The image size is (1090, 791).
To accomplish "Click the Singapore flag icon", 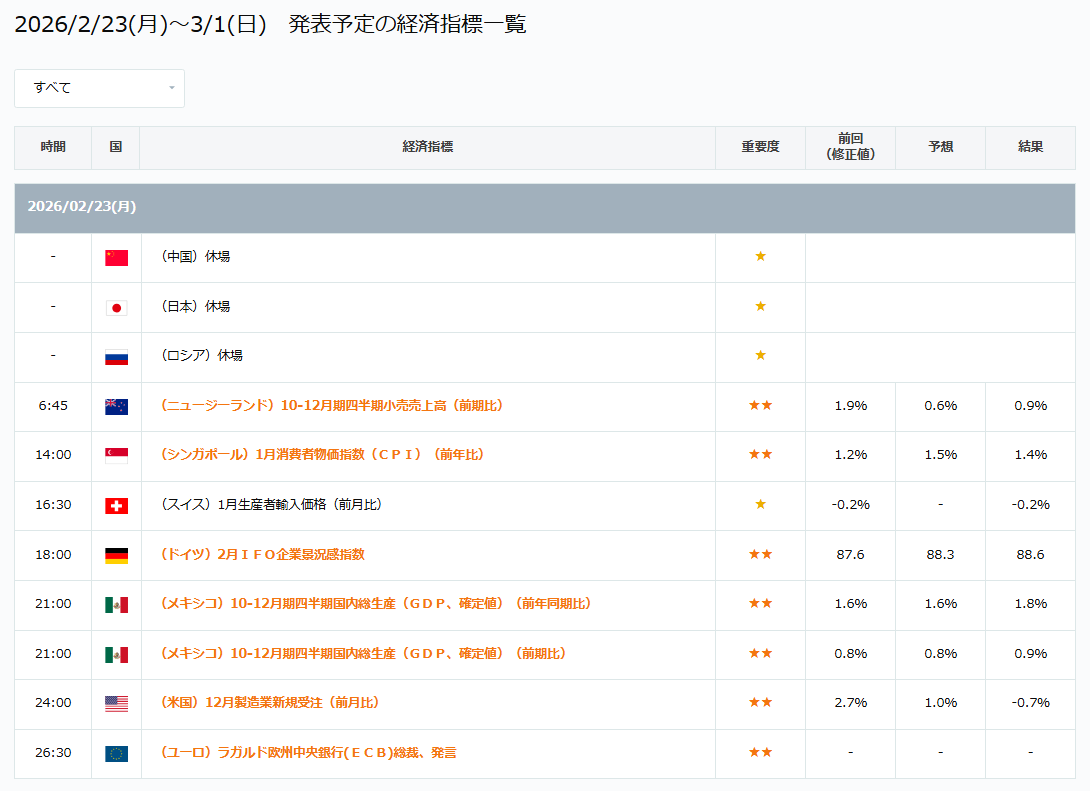I will coord(116,455).
